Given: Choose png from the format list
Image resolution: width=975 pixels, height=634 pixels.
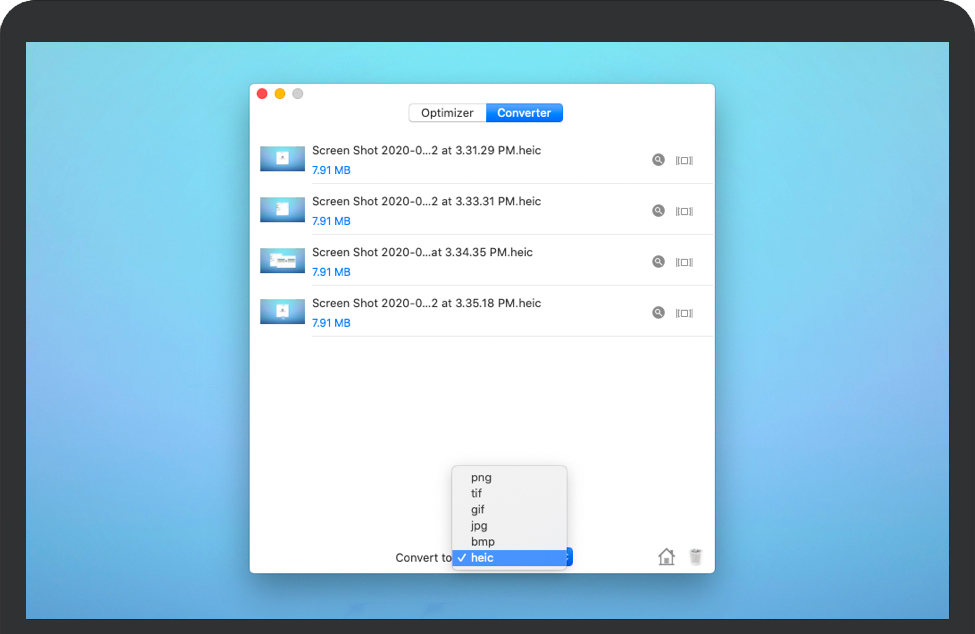Looking at the screenshot, I should pos(481,478).
